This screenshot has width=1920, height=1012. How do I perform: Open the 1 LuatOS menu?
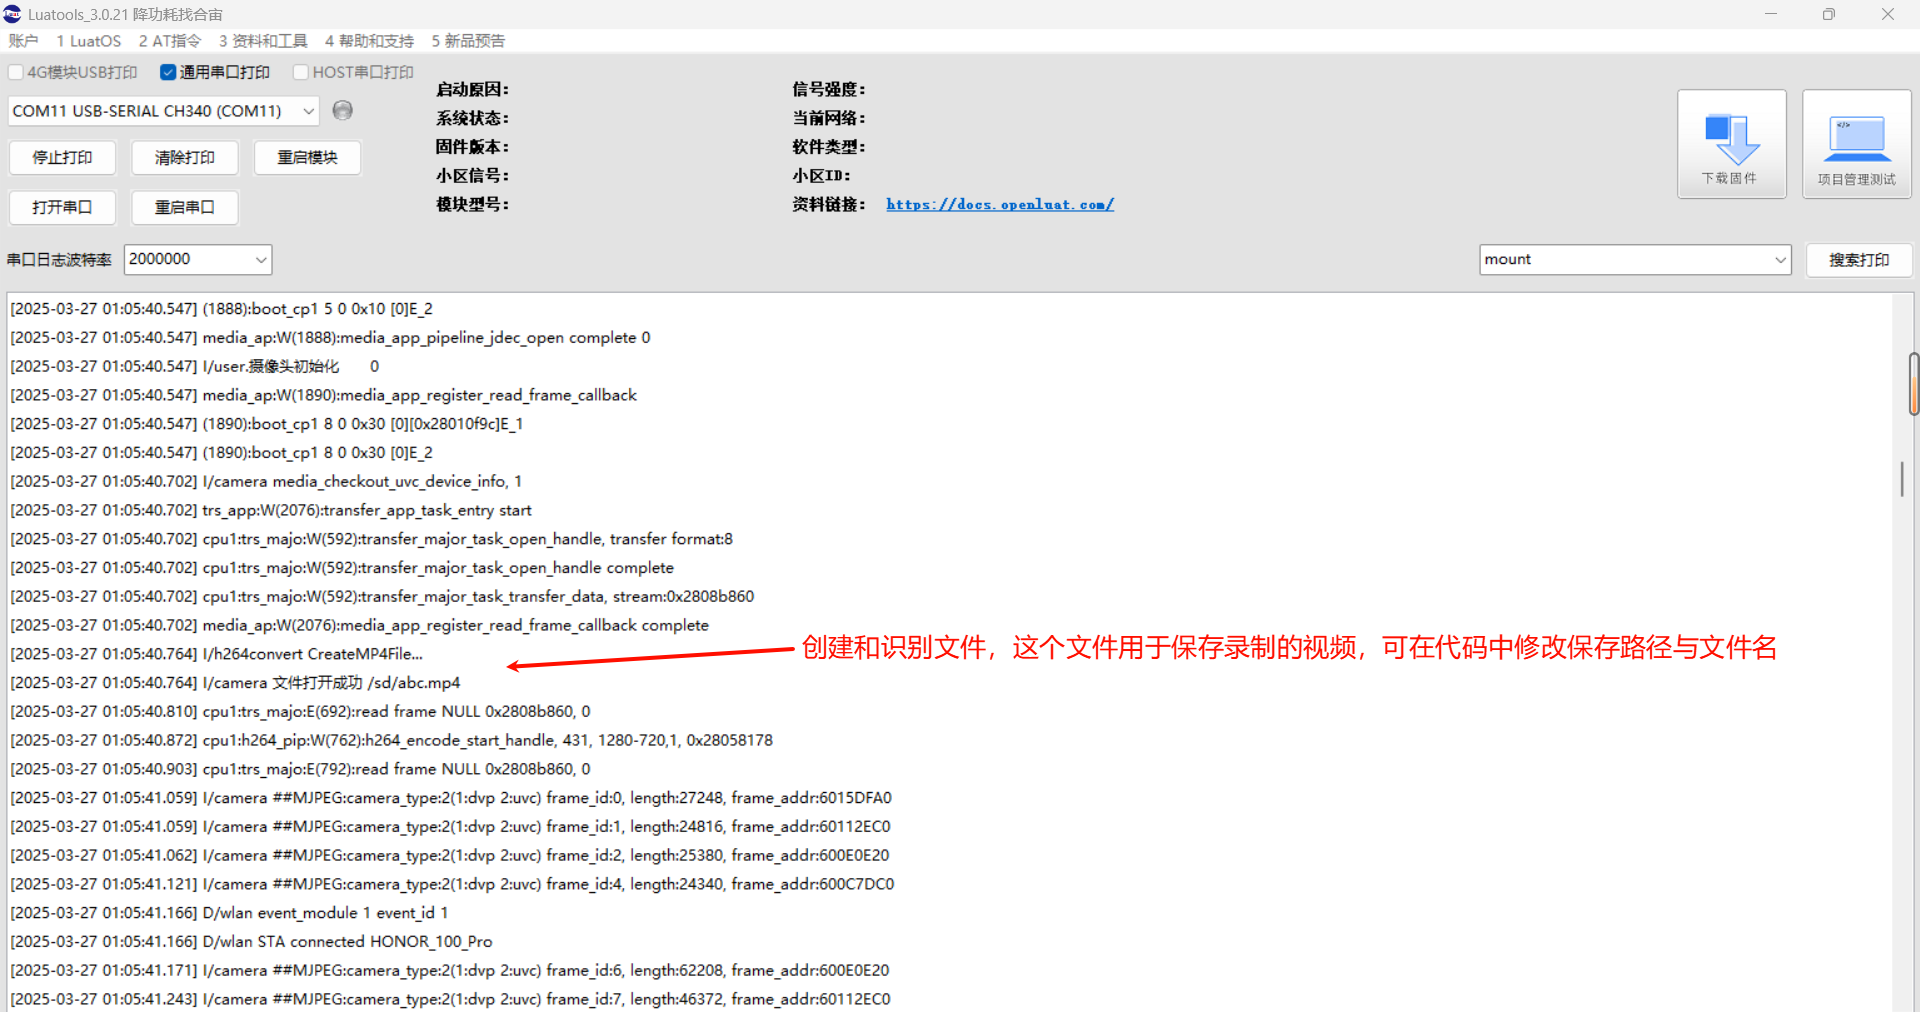coord(89,41)
